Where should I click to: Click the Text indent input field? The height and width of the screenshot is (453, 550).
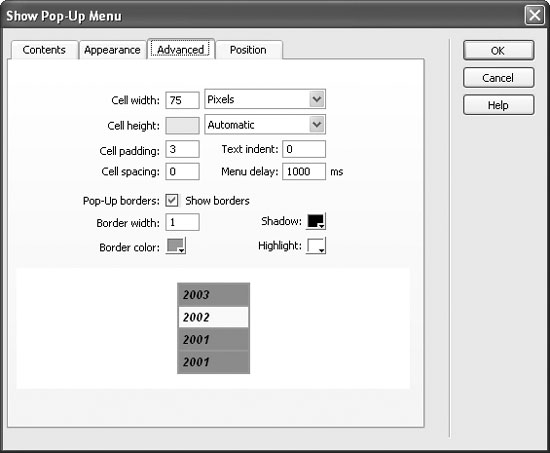pos(304,149)
